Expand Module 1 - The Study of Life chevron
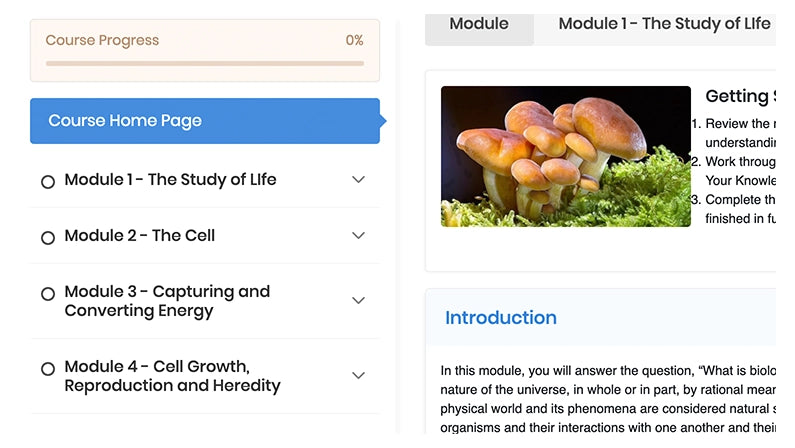The width and height of the screenshot is (795, 448). coord(359,180)
